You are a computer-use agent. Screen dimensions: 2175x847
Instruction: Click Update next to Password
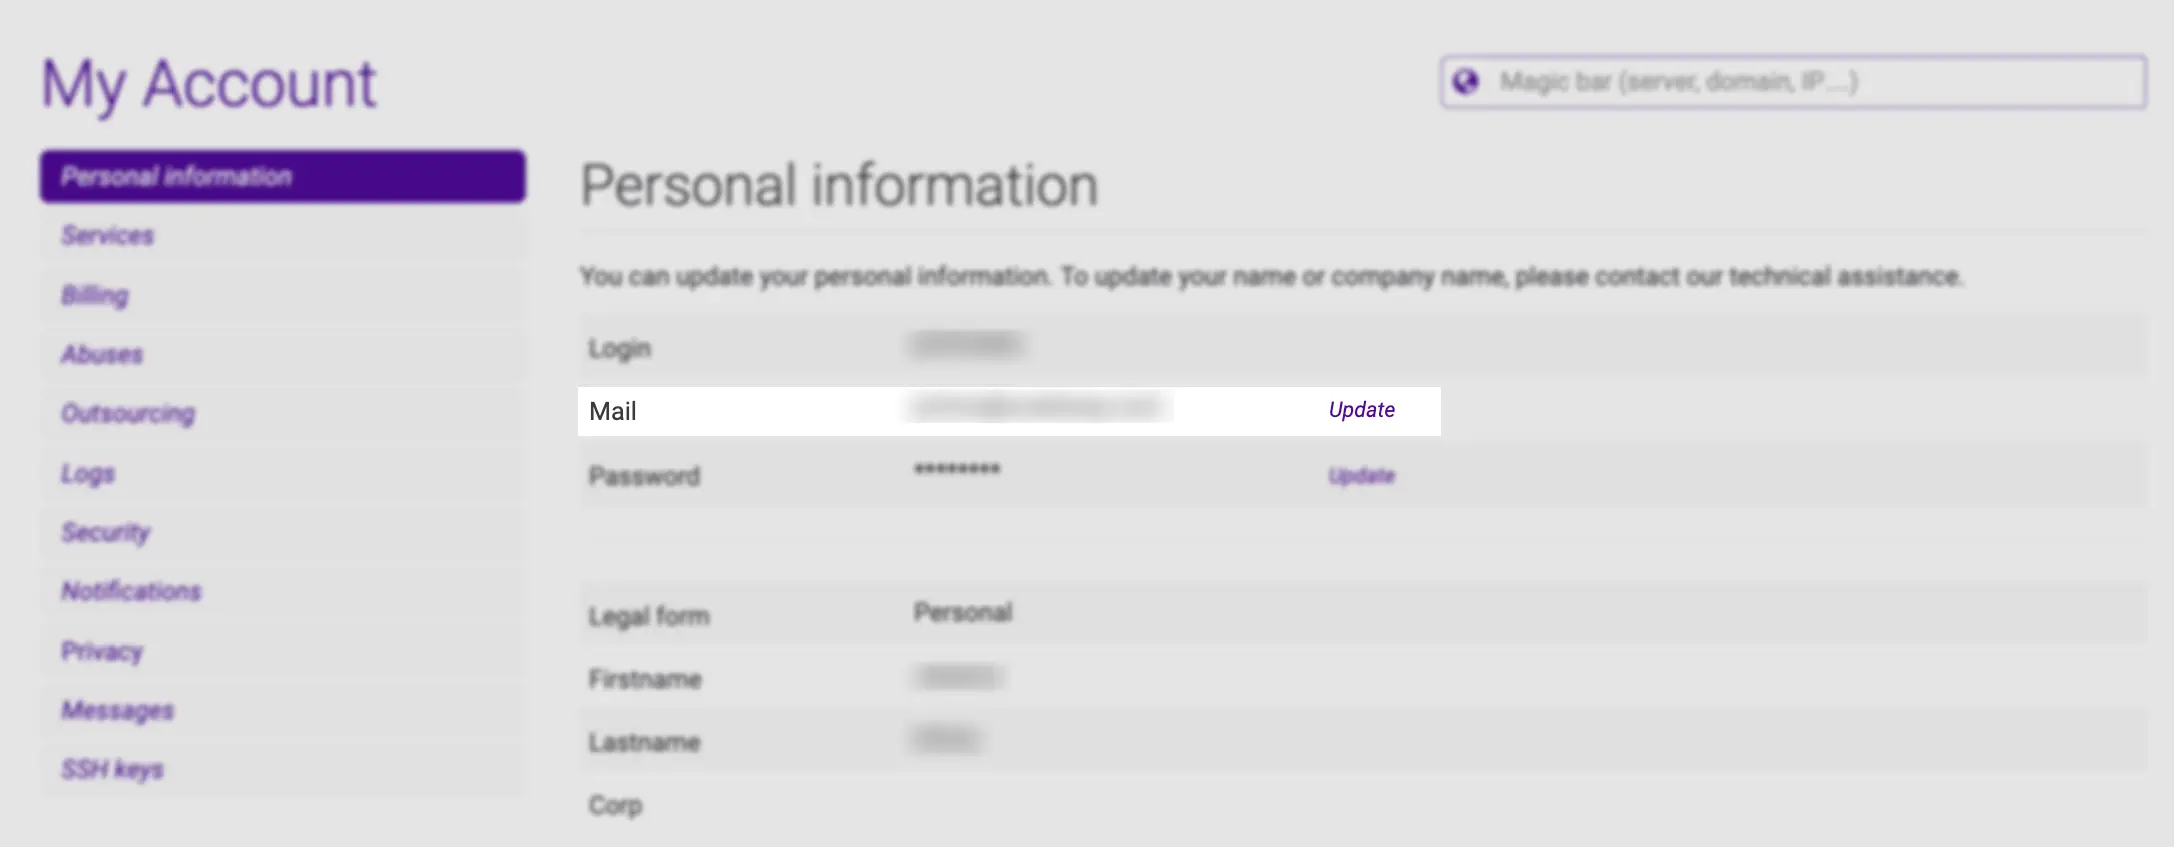1361,476
